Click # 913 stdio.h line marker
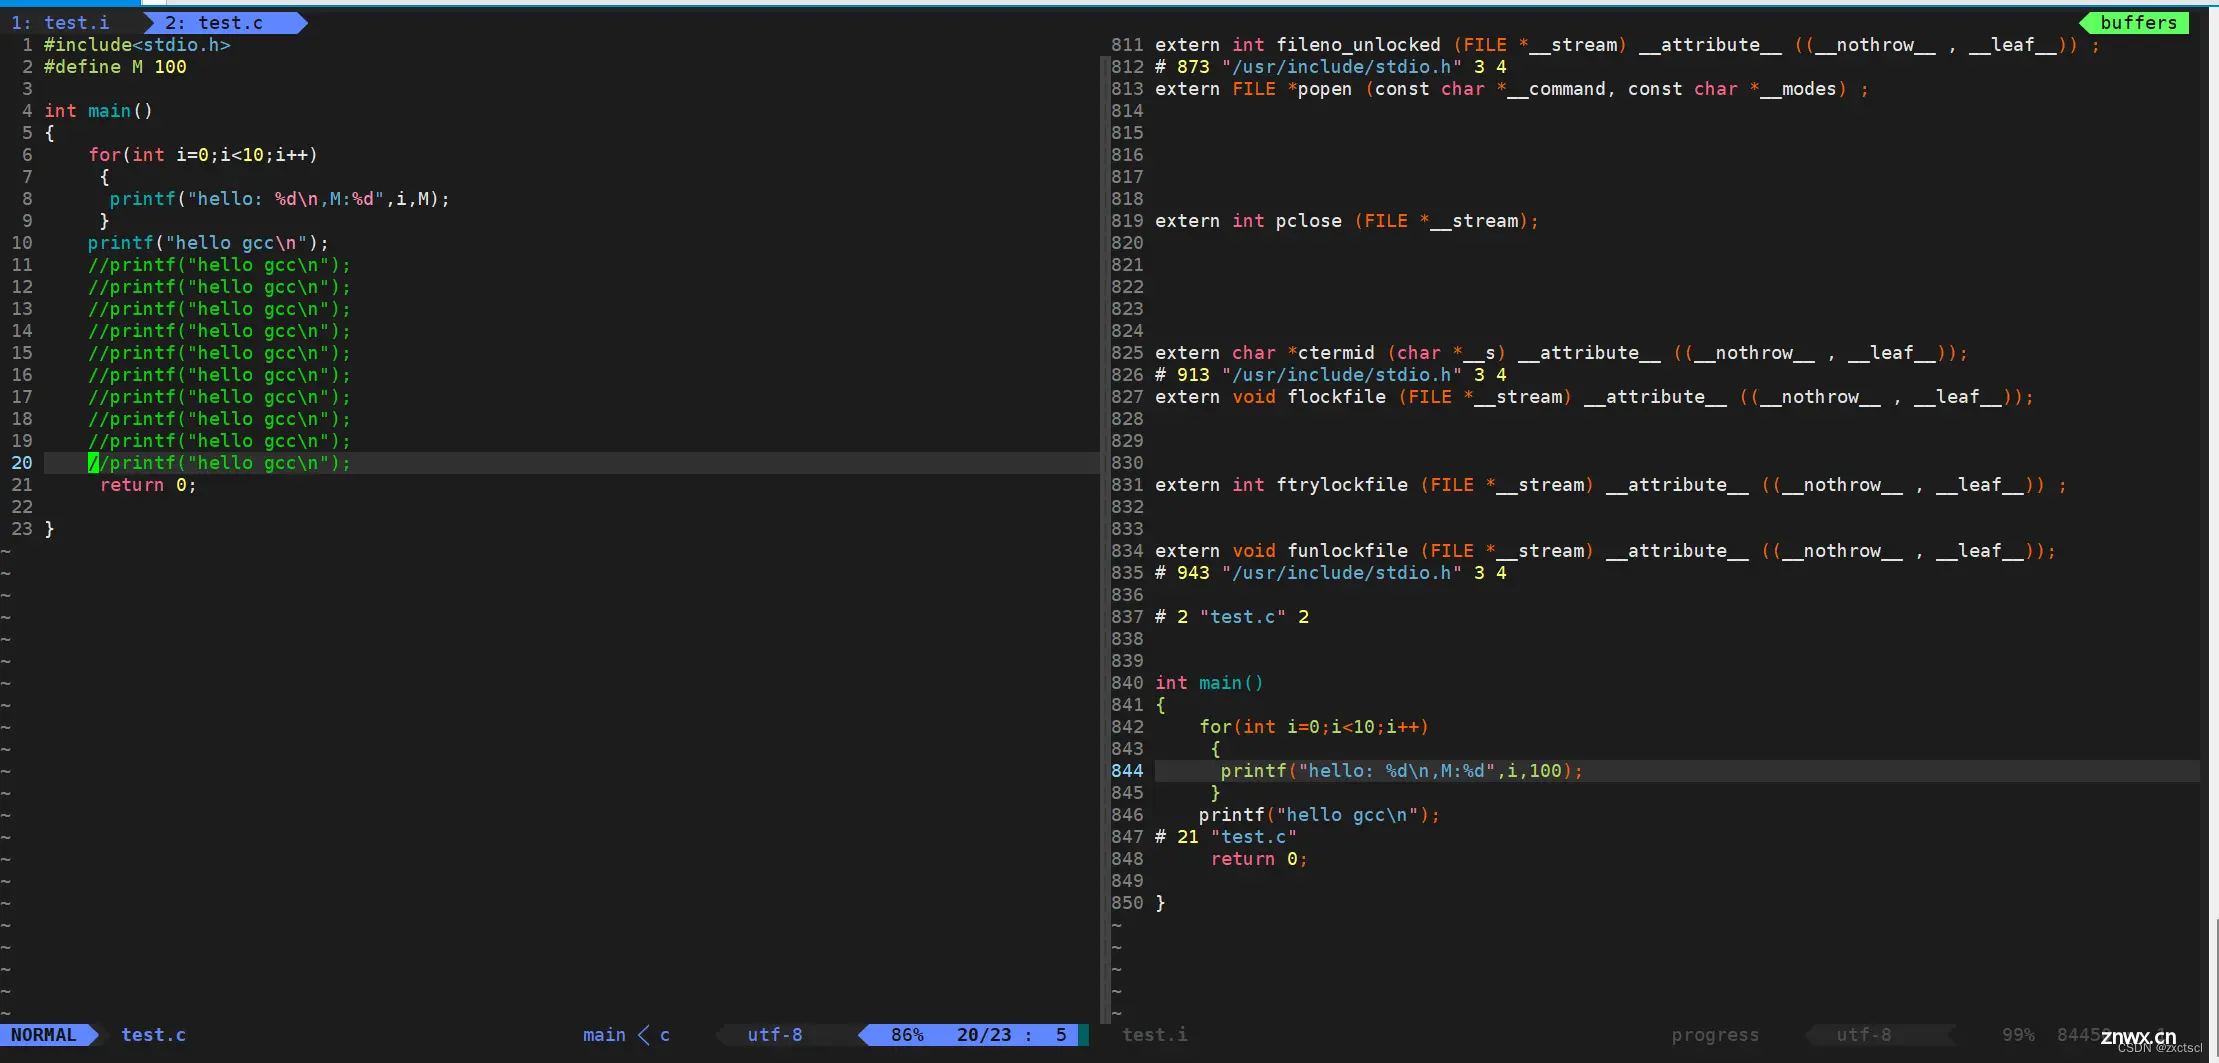This screenshot has width=2219, height=1063. pyautogui.click(x=1330, y=375)
